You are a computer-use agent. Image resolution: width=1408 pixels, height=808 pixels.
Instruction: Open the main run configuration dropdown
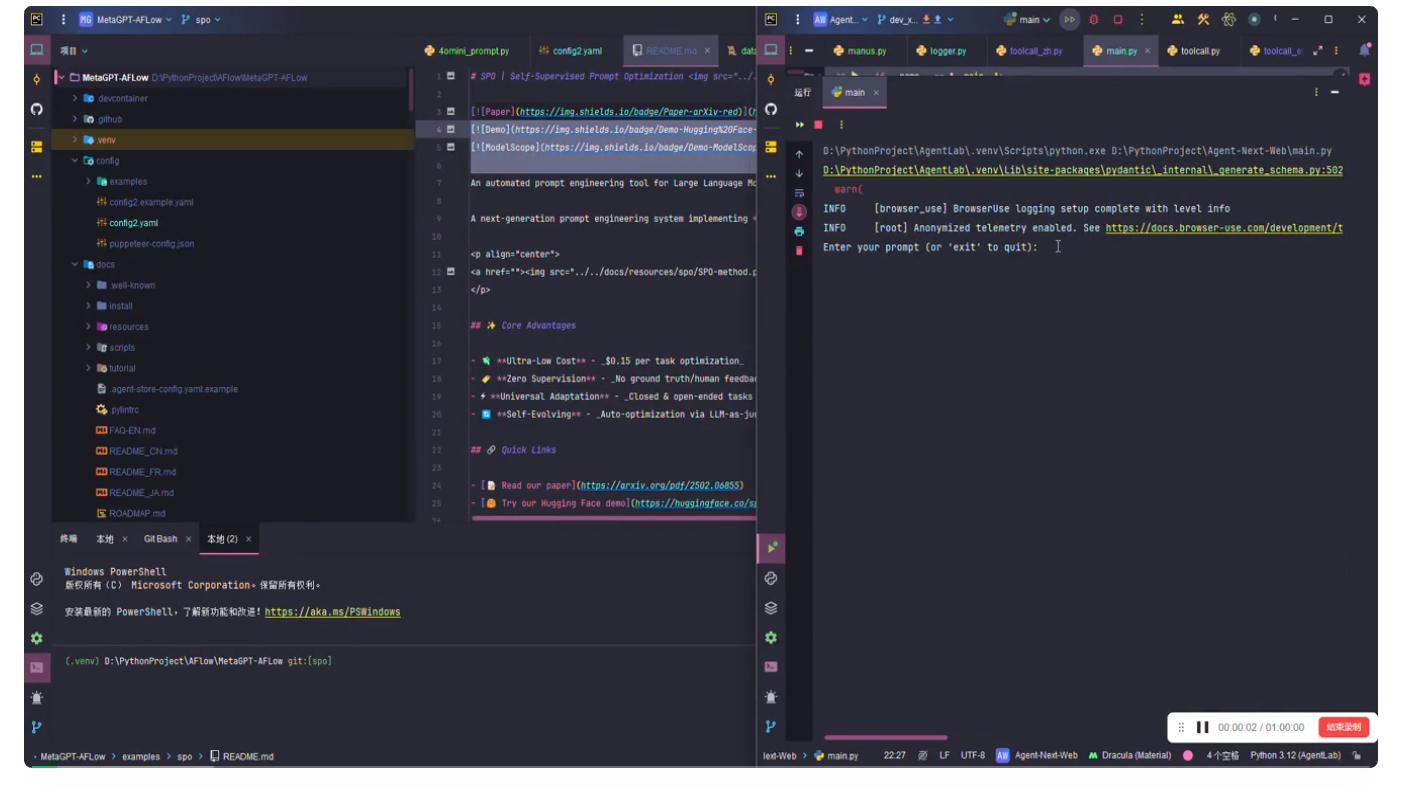coord(1028,19)
